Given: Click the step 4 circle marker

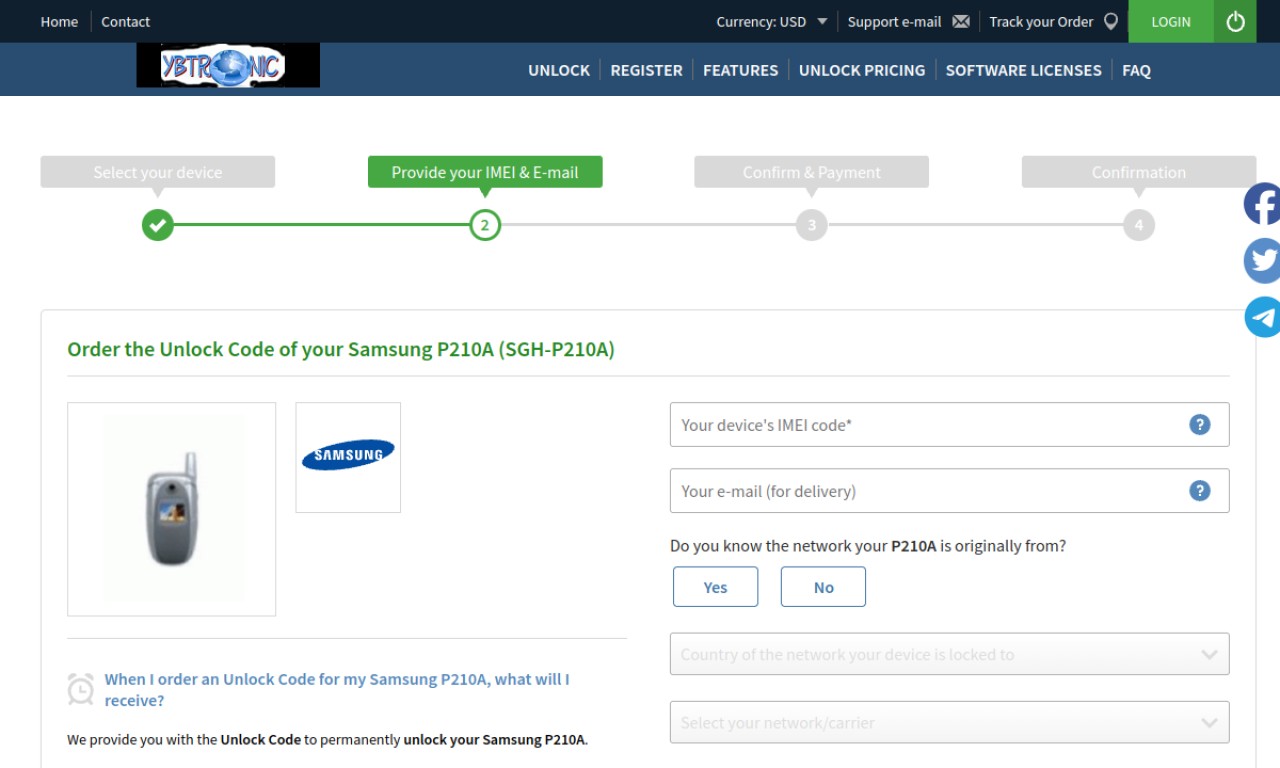Looking at the screenshot, I should click(1139, 225).
